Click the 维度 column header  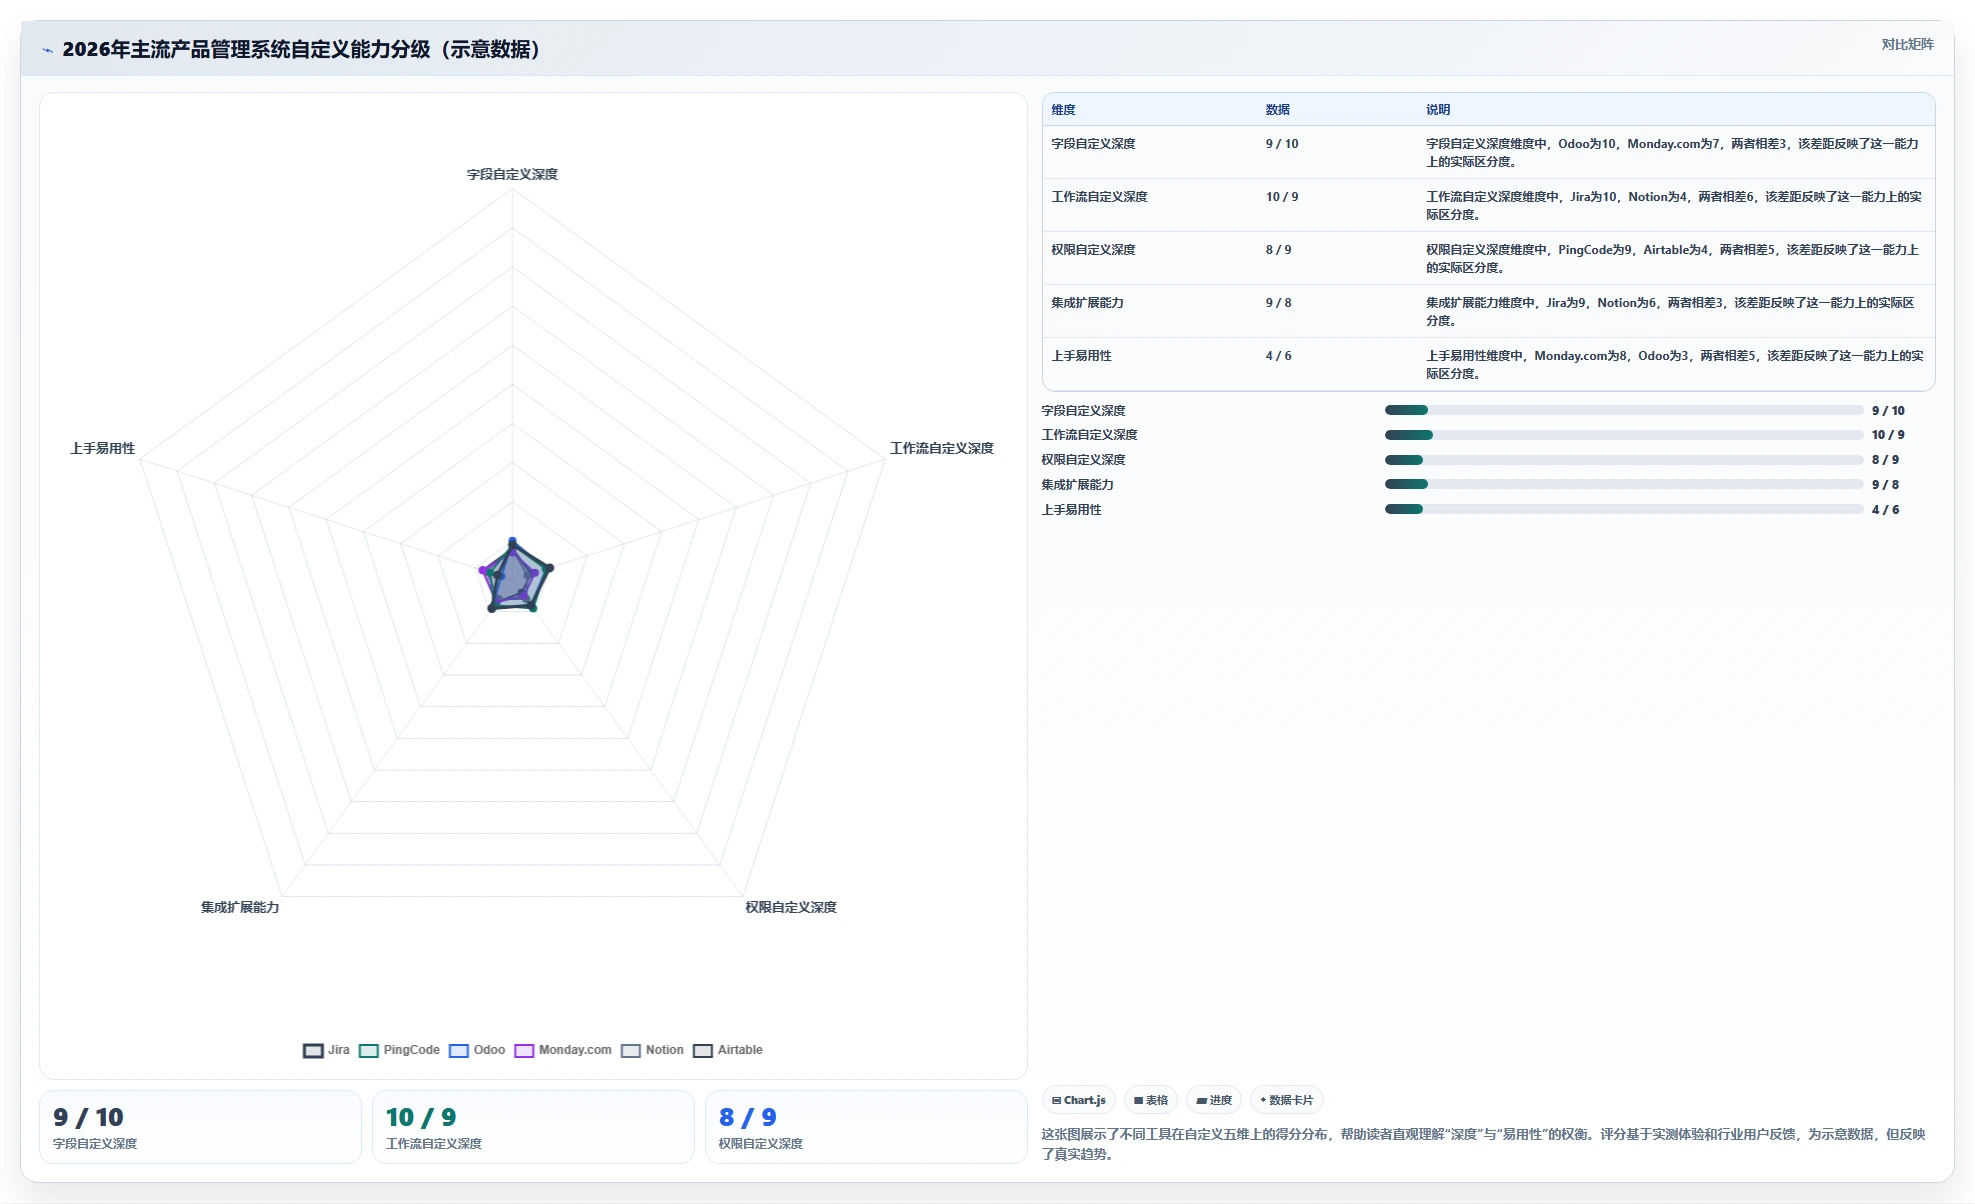1063,110
